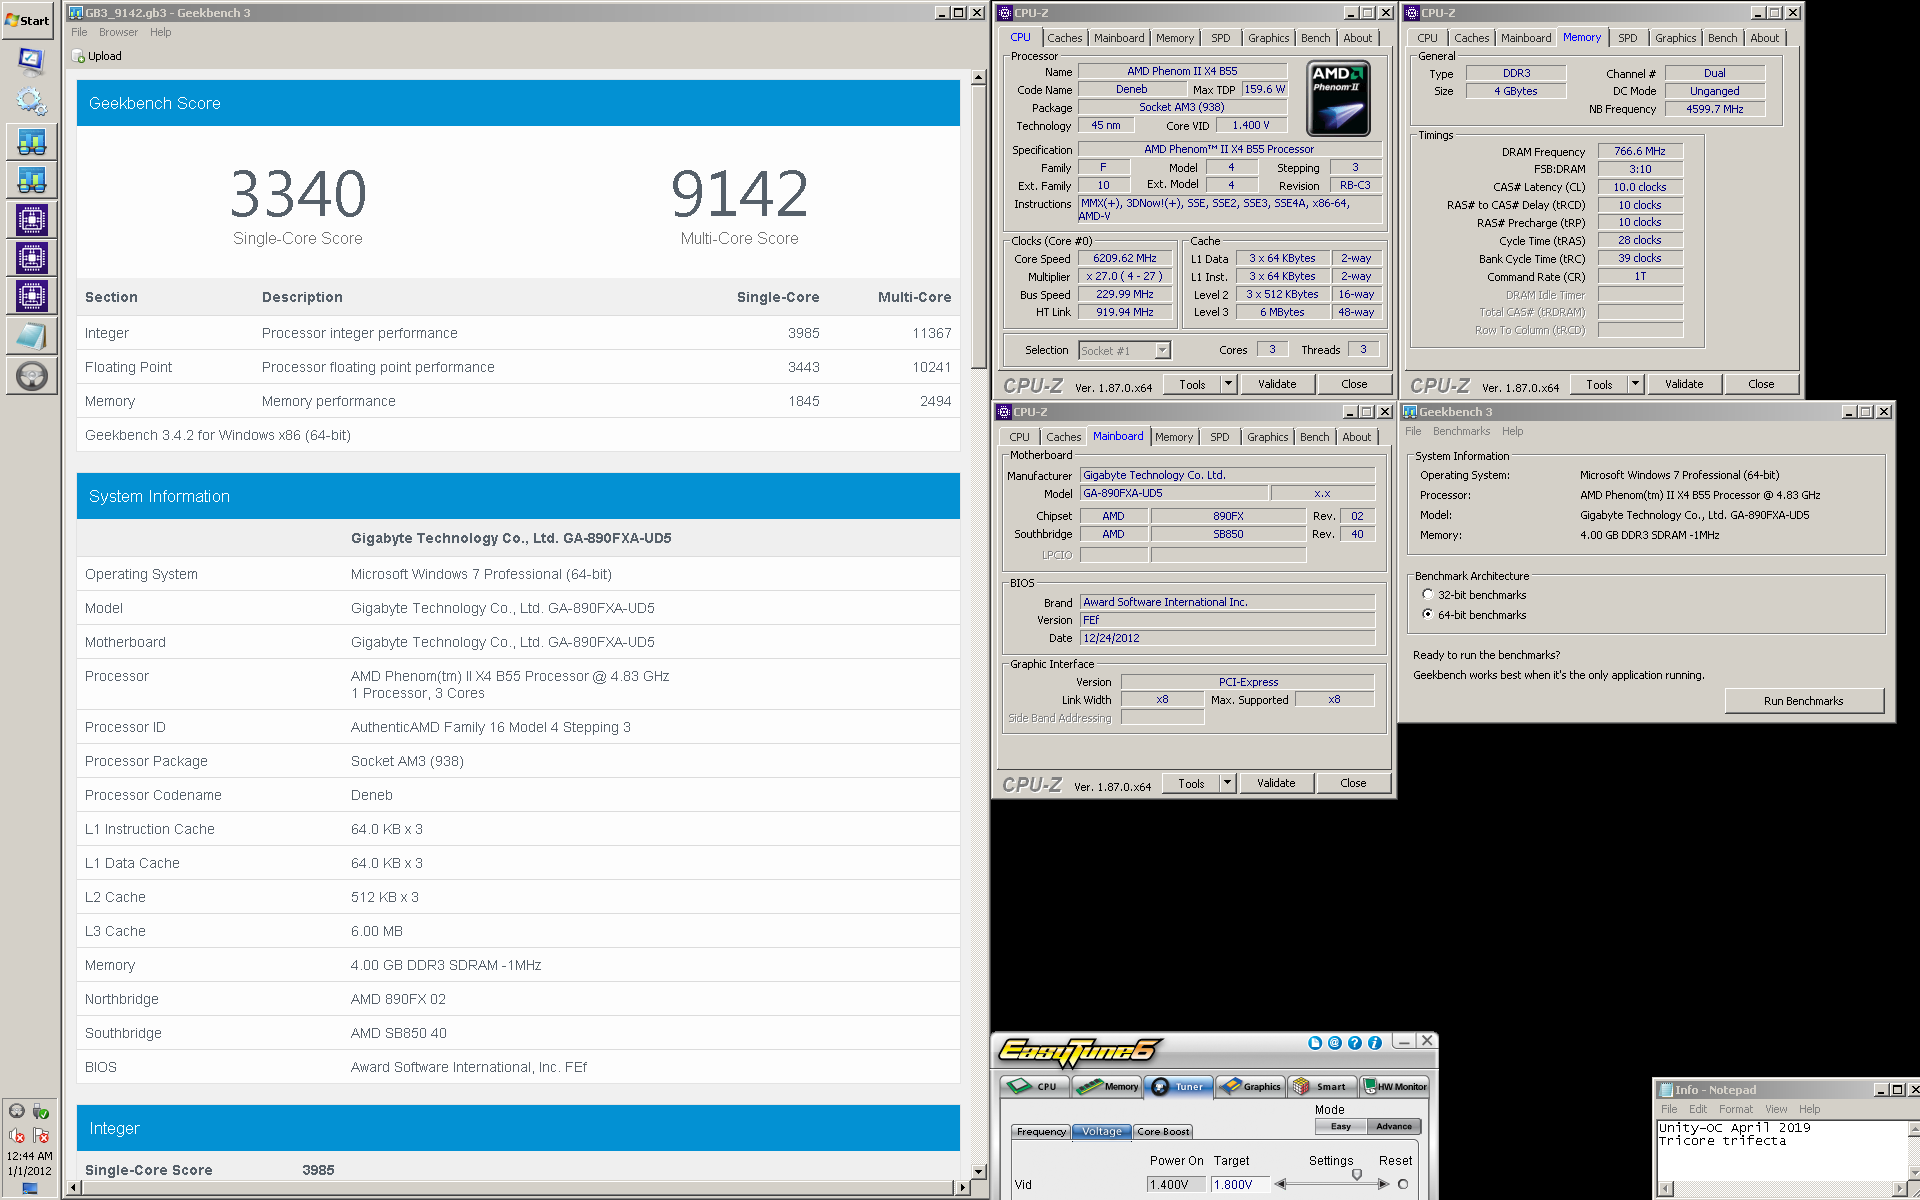Switch EasyTune6 mode to Advance

[1394, 1127]
